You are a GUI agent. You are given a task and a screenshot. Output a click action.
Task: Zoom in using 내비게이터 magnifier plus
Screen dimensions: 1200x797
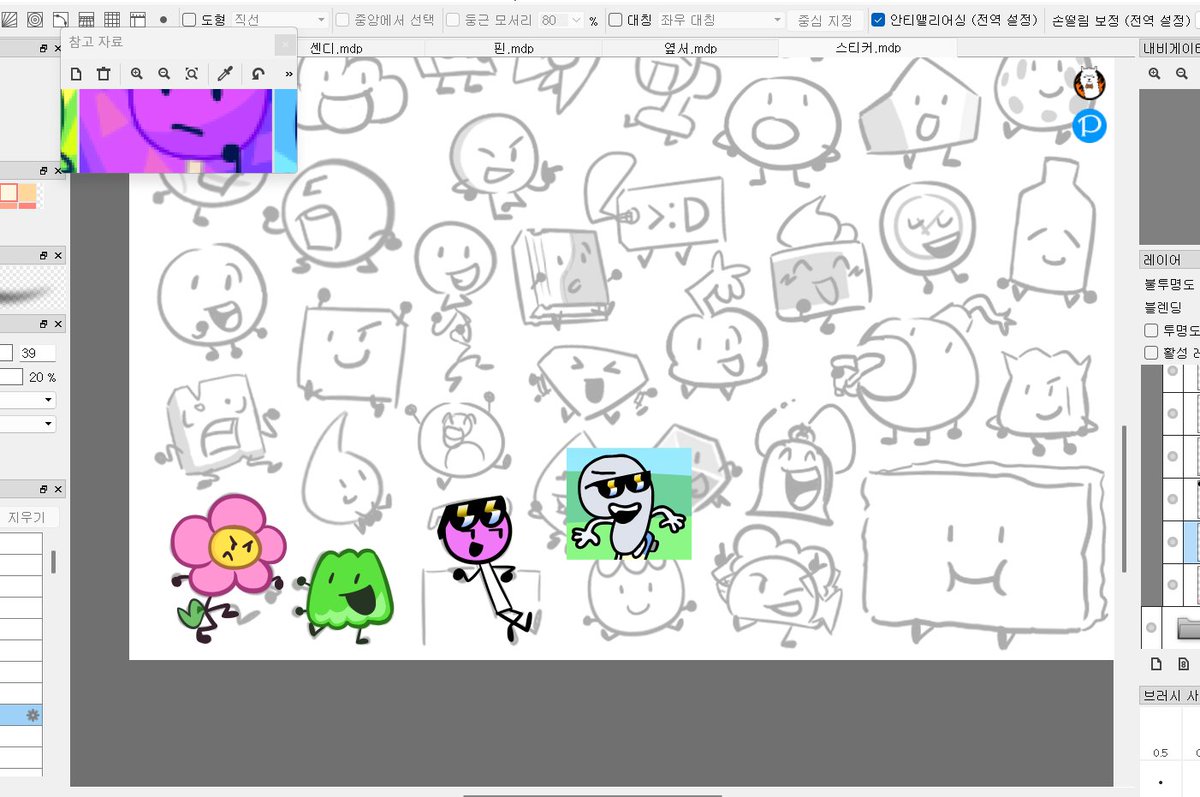click(x=1155, y=73)
